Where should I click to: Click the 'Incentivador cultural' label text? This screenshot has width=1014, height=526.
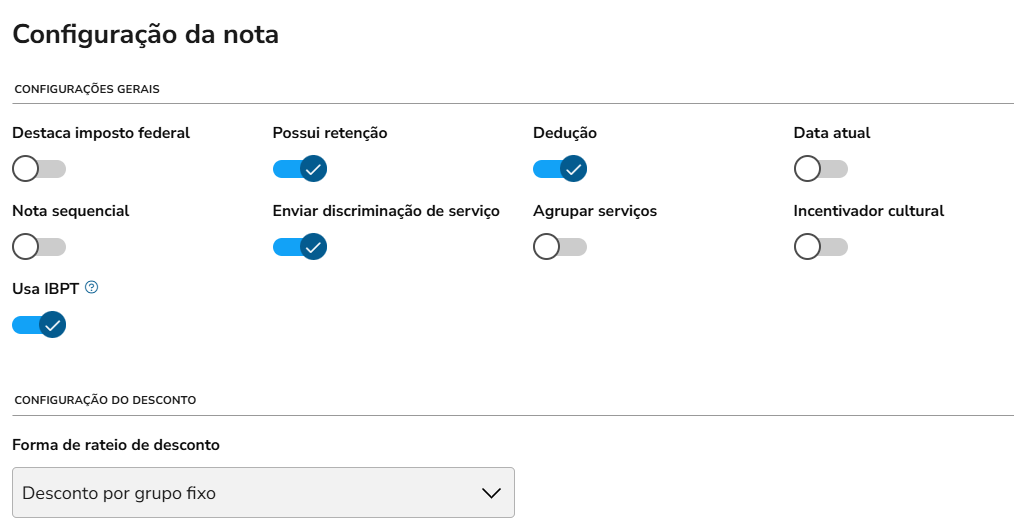point(868,211)
